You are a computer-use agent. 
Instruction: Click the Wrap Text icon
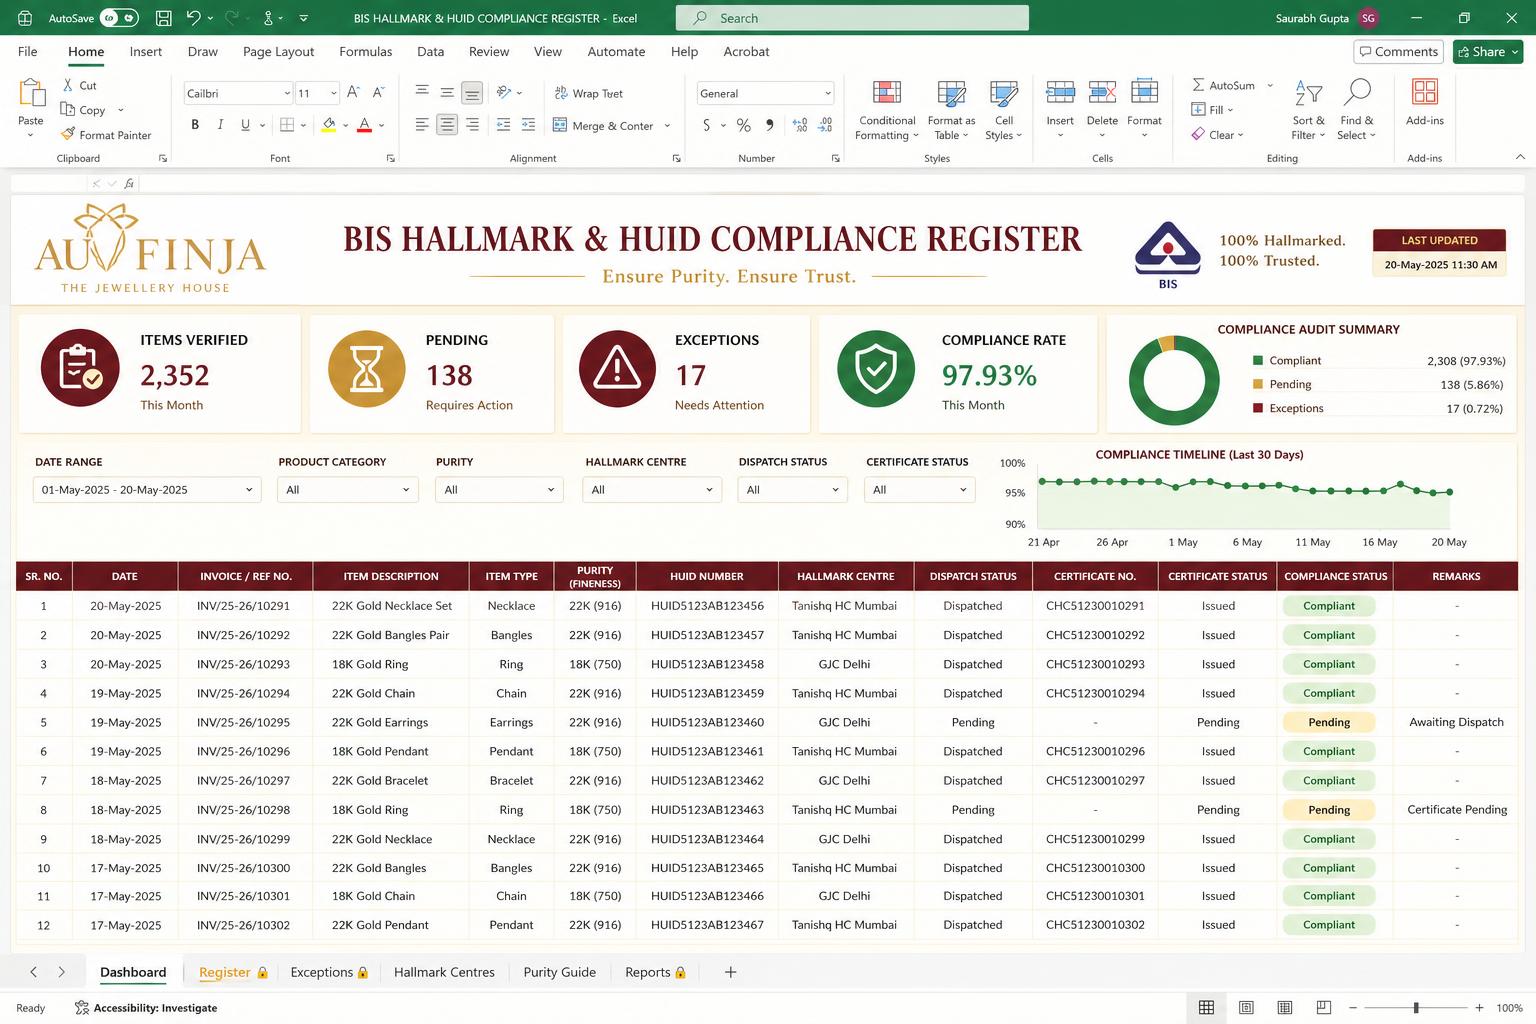point(561,93)
